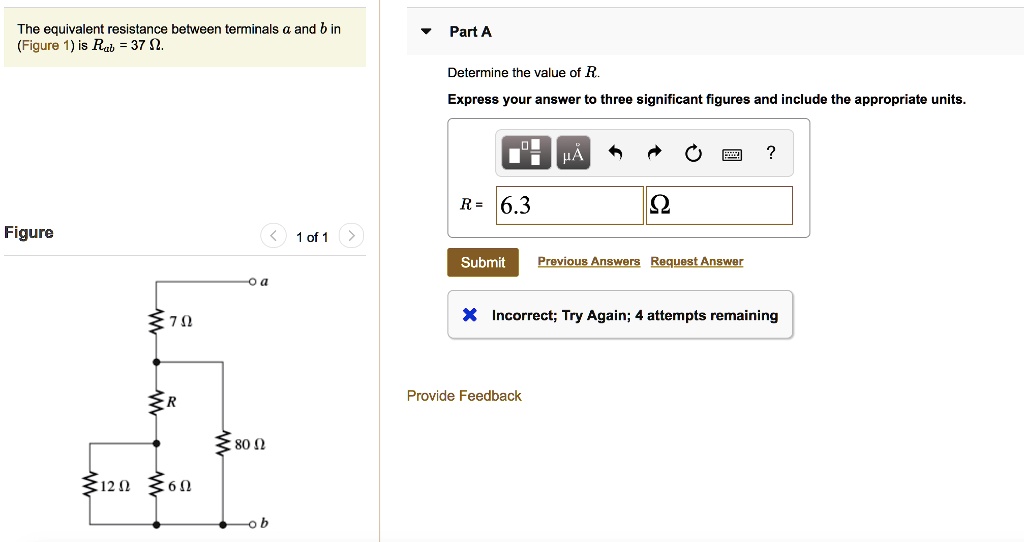The height and width of the screenshot is (542, 1024).
Task: Click the 80 Ω resistor in circuit figure
Action: tap(223, 443)
